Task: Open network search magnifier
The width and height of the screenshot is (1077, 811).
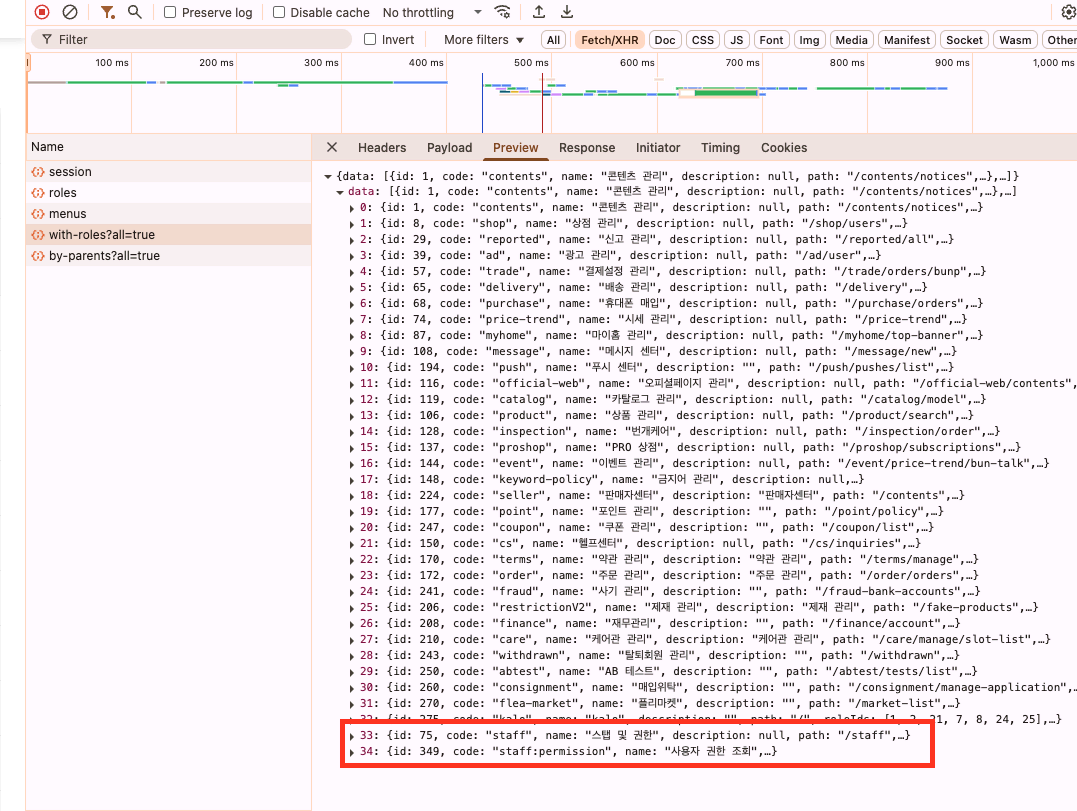Action: 135,12
